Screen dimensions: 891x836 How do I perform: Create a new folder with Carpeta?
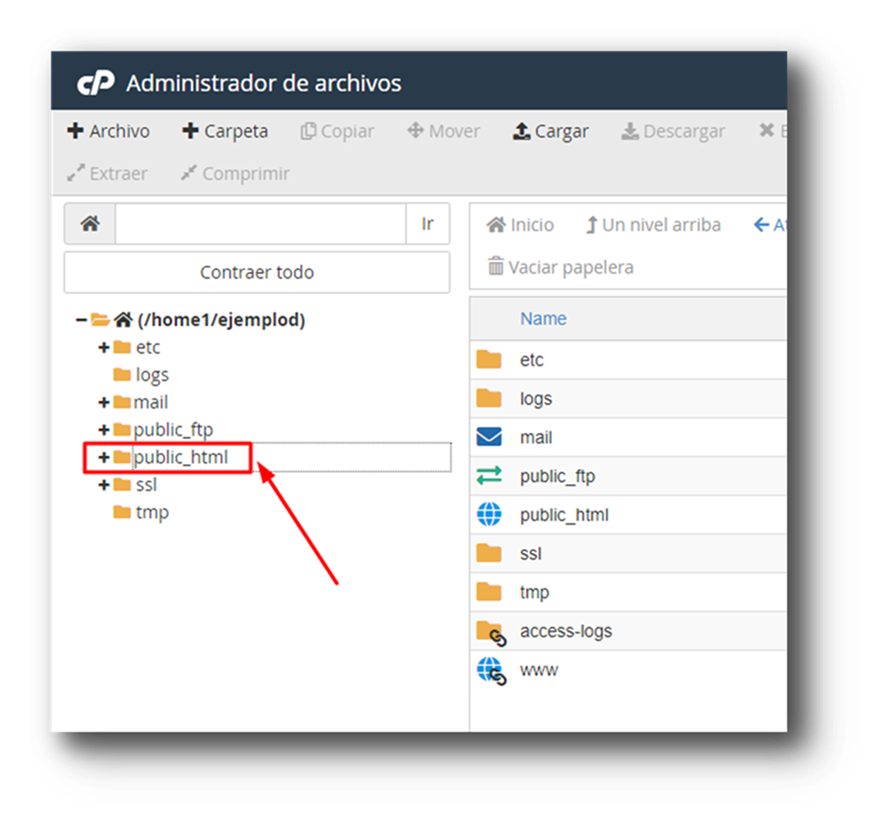pyautogui.click(x=225, y=131)
